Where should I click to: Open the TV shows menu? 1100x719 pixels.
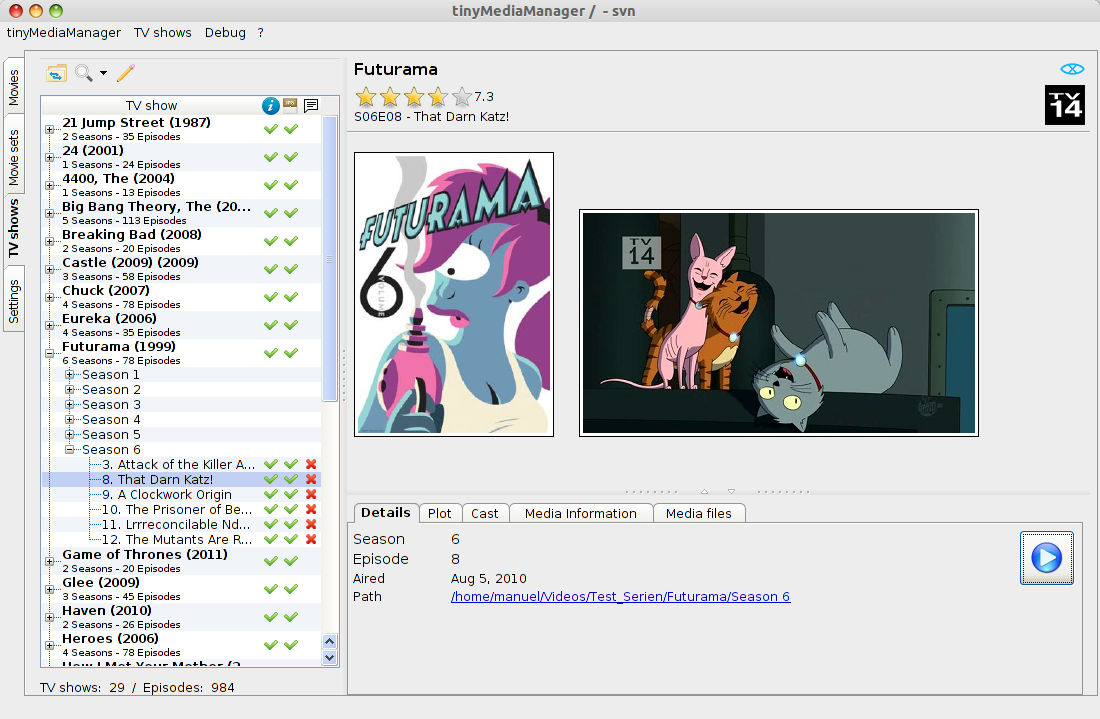pyautogui.click(x=163, y=32)
